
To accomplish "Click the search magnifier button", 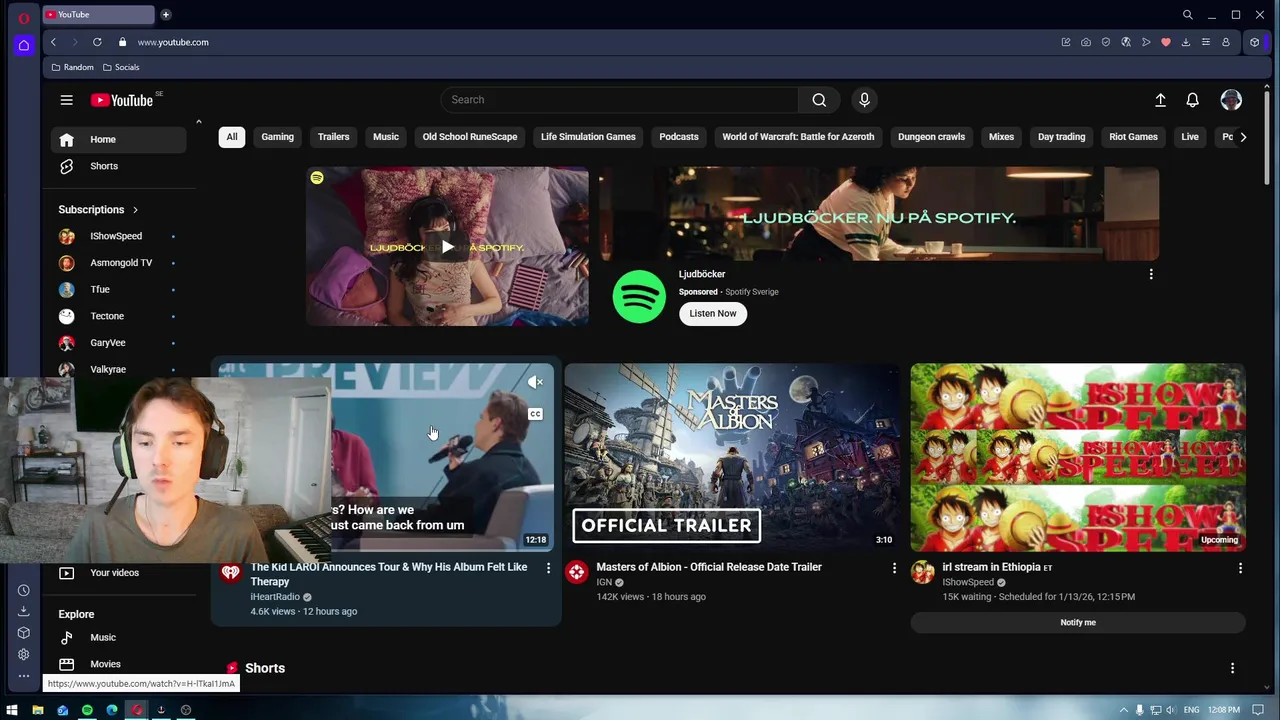I will pyautogui.click(x=819, y=100).
